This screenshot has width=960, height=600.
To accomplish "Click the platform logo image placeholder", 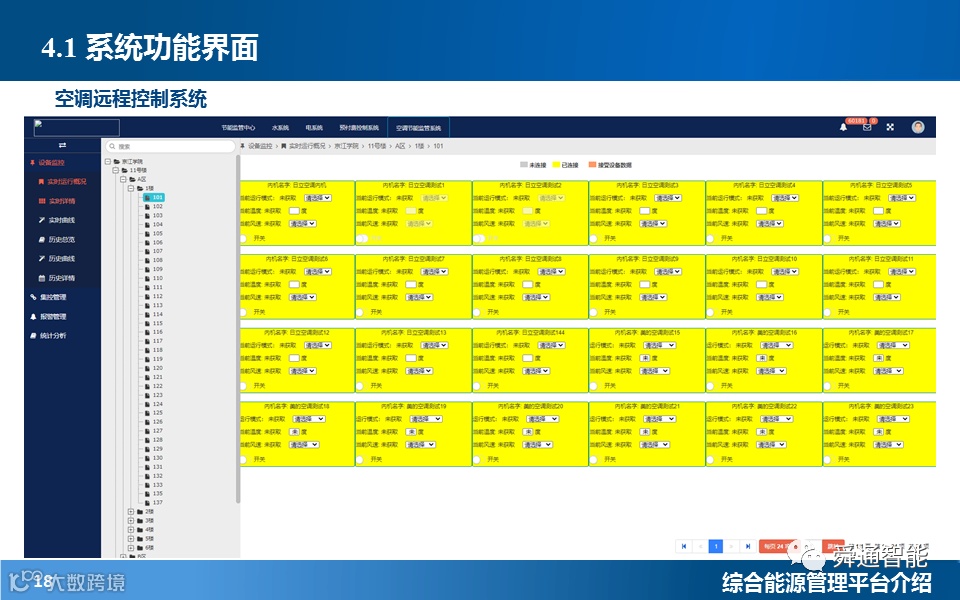I will tap(77, 127).
